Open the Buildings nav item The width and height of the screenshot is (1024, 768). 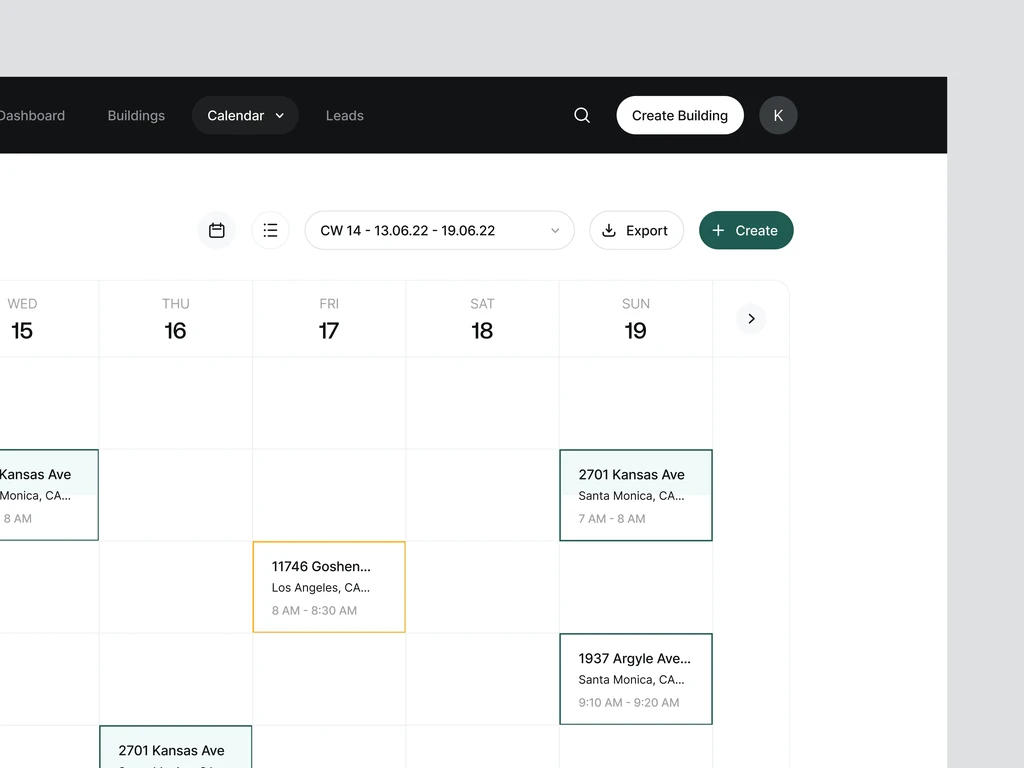point(136,116)
